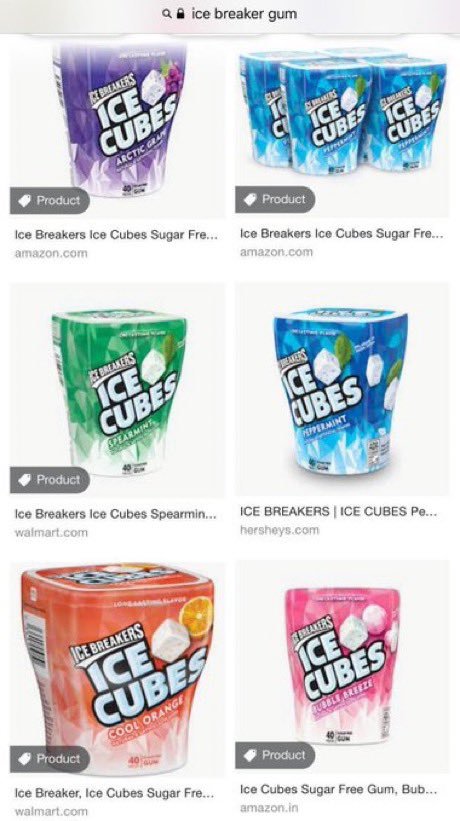Screen dimensions: 460x821
Task: Open the orange Cool Orange gum image
Action: point(118,670)
